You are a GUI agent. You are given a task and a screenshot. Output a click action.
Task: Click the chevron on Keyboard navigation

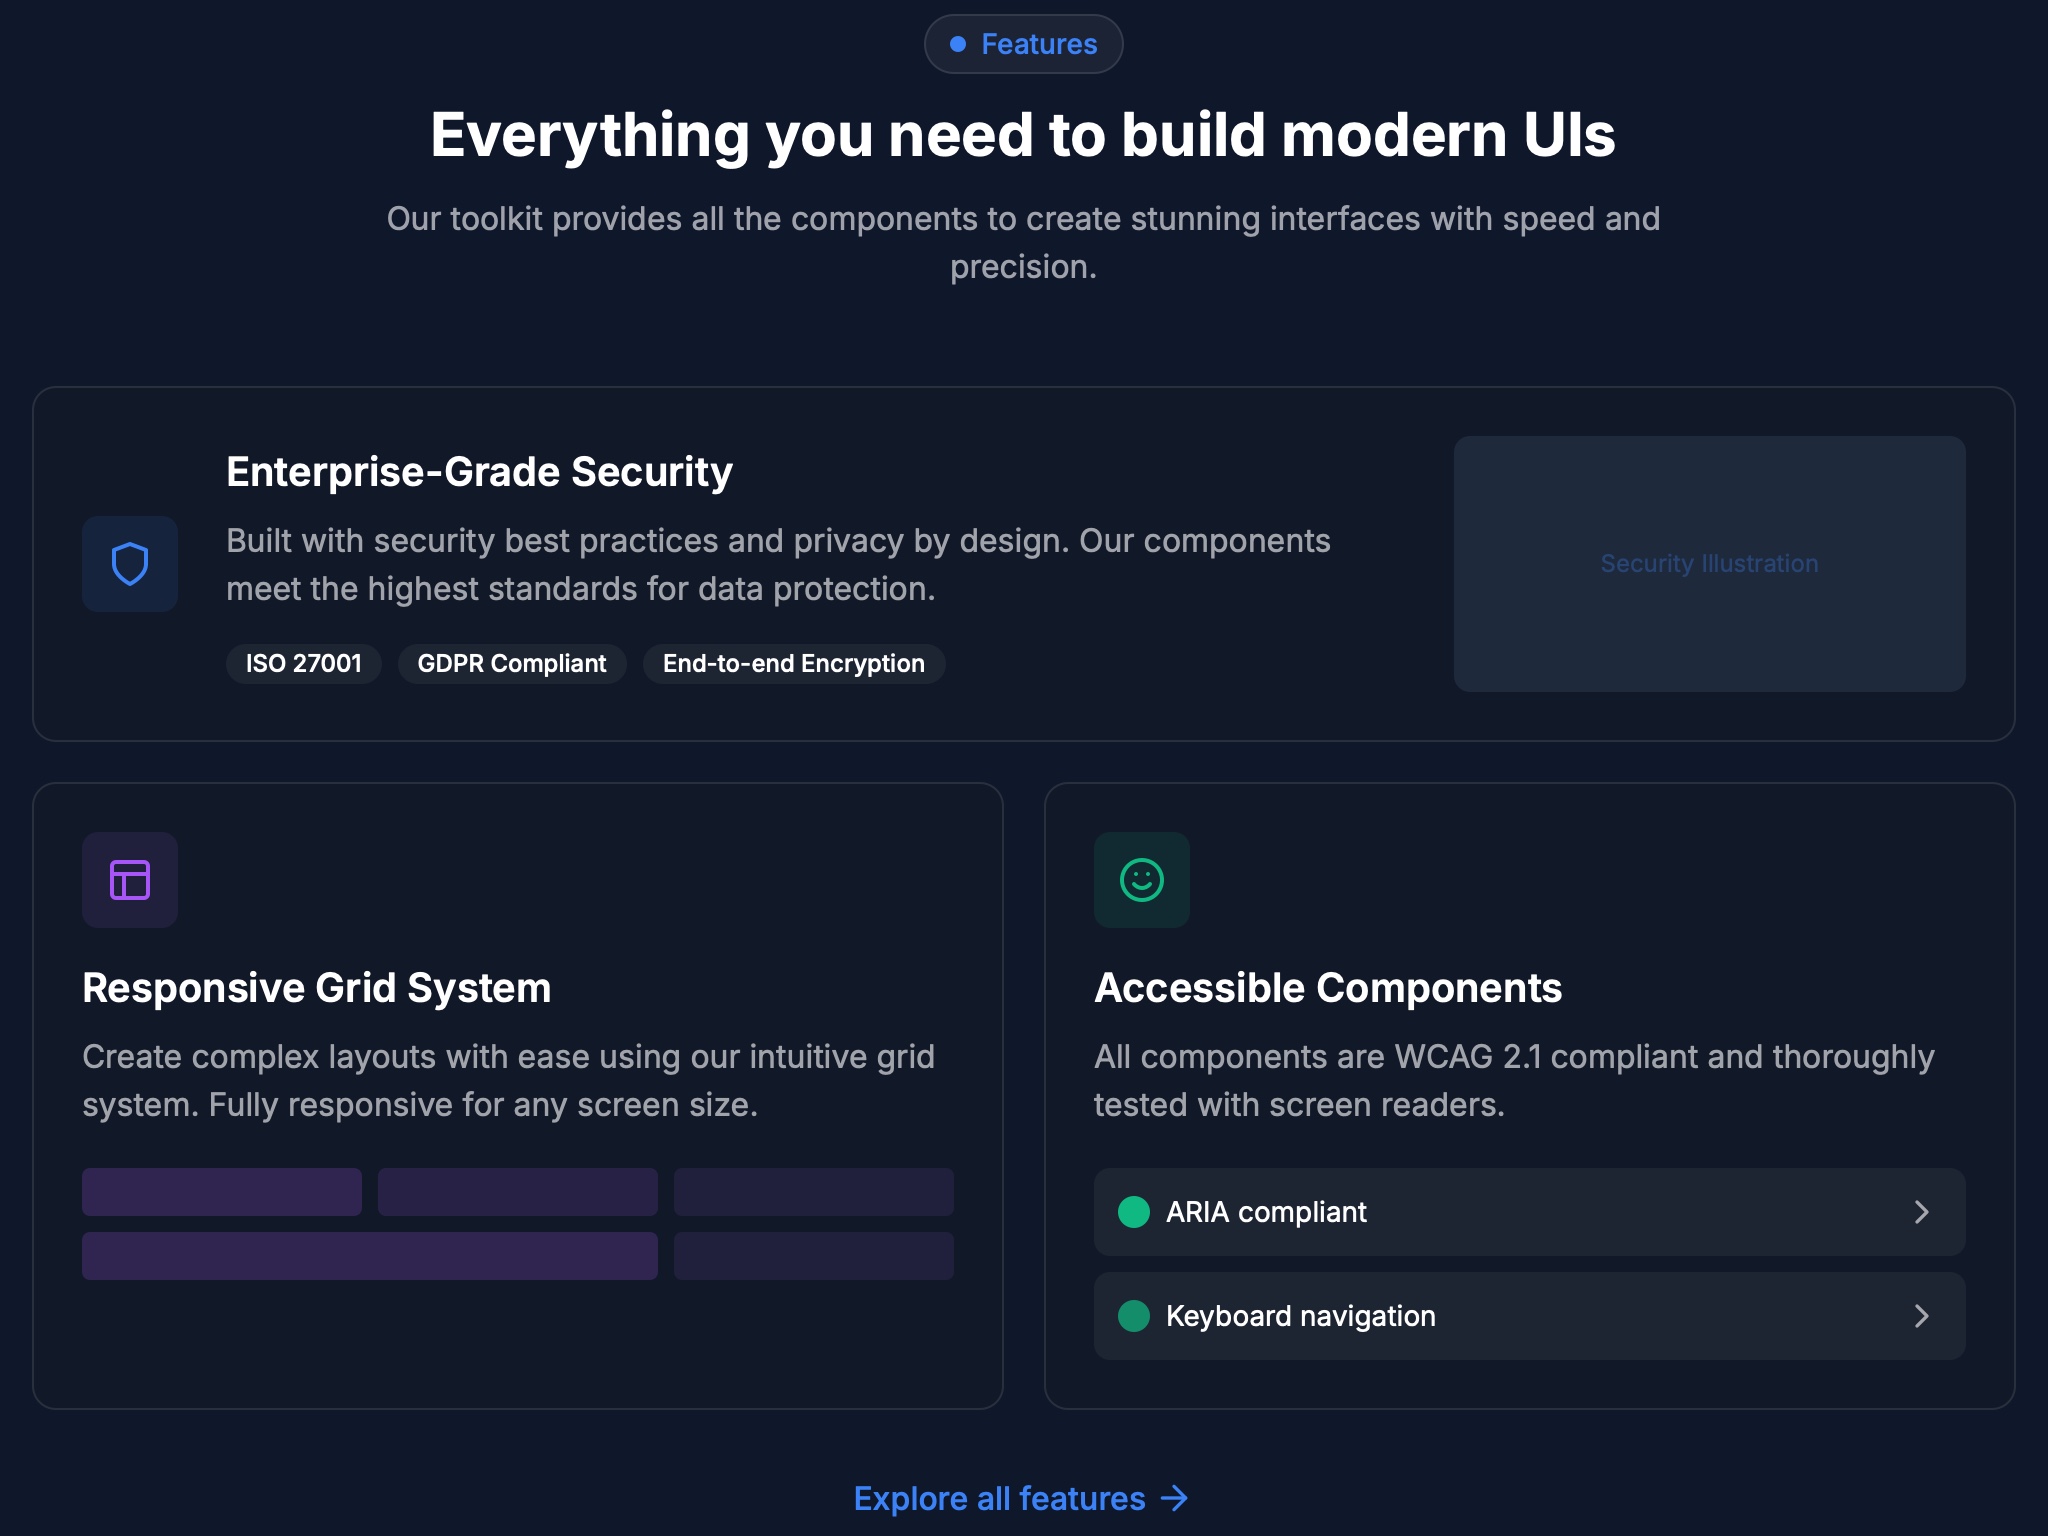(1922, 1317)
